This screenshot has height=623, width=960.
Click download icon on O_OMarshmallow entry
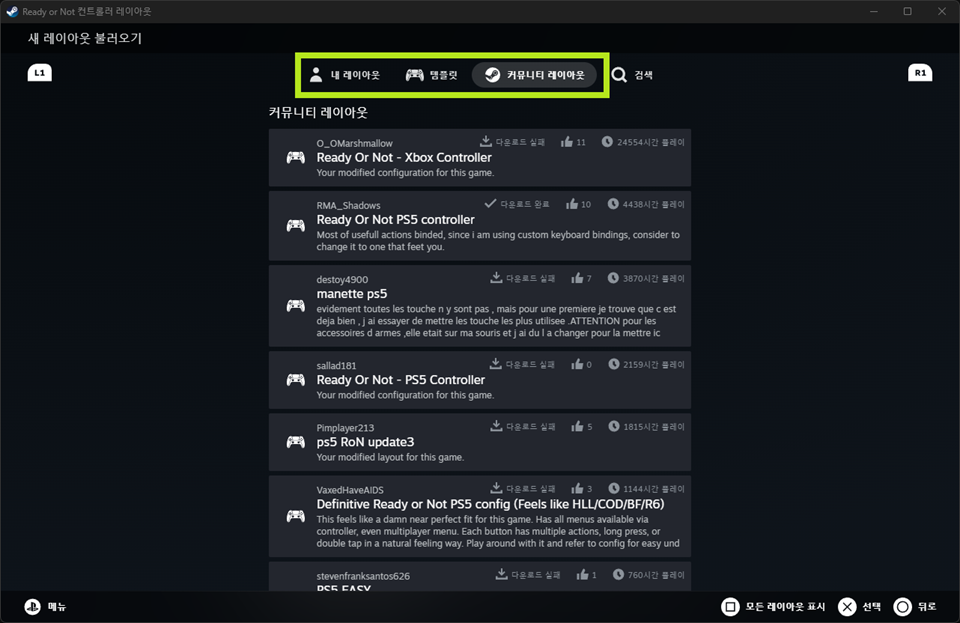point(486,141)
